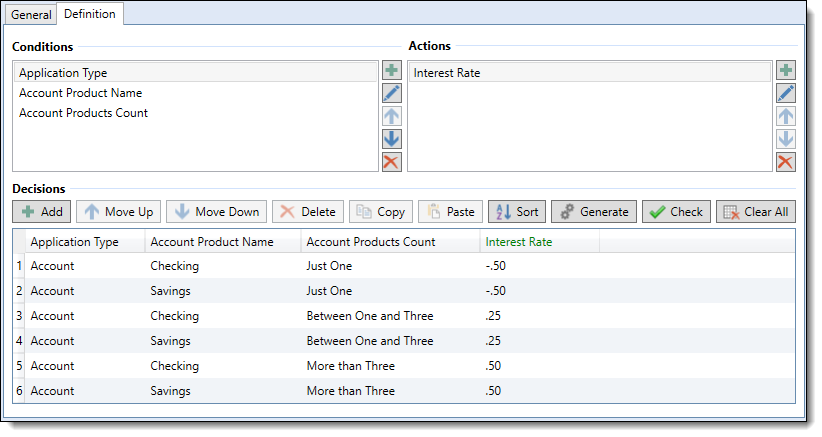This screenshot has height=437, width=822.
Task: Select row 4 number in decisions table
Action: (19, 341)
